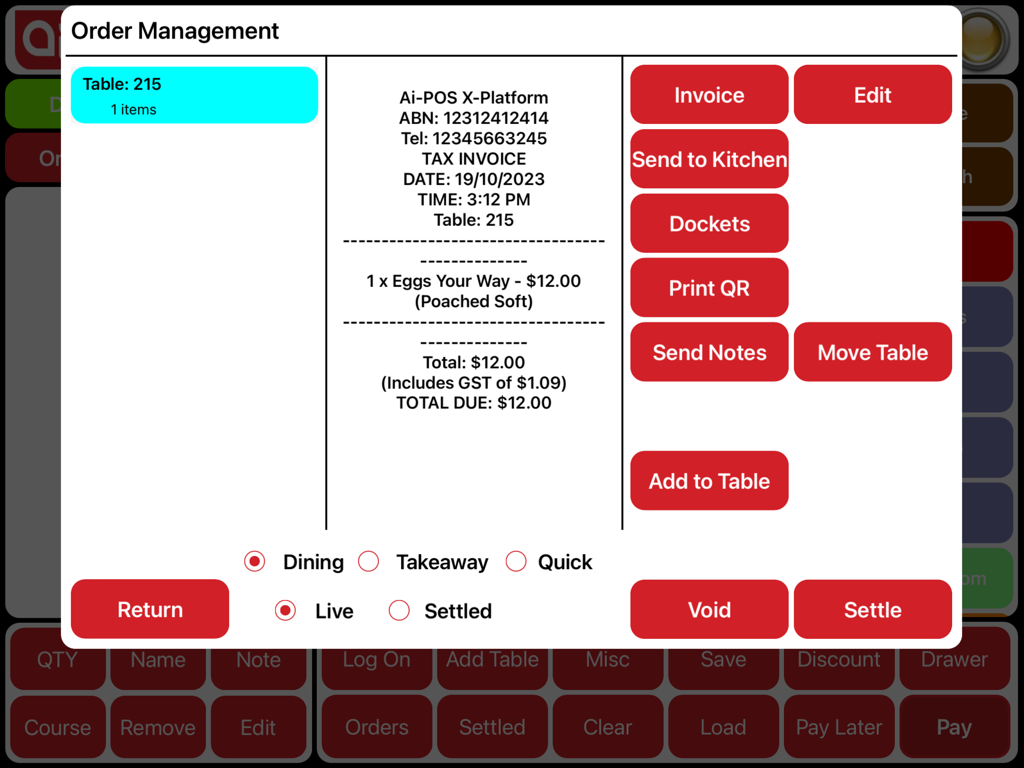Edit the selected order
Image resolution: width=1024 pixels, height=768 pixels.
tap(872, 94)
